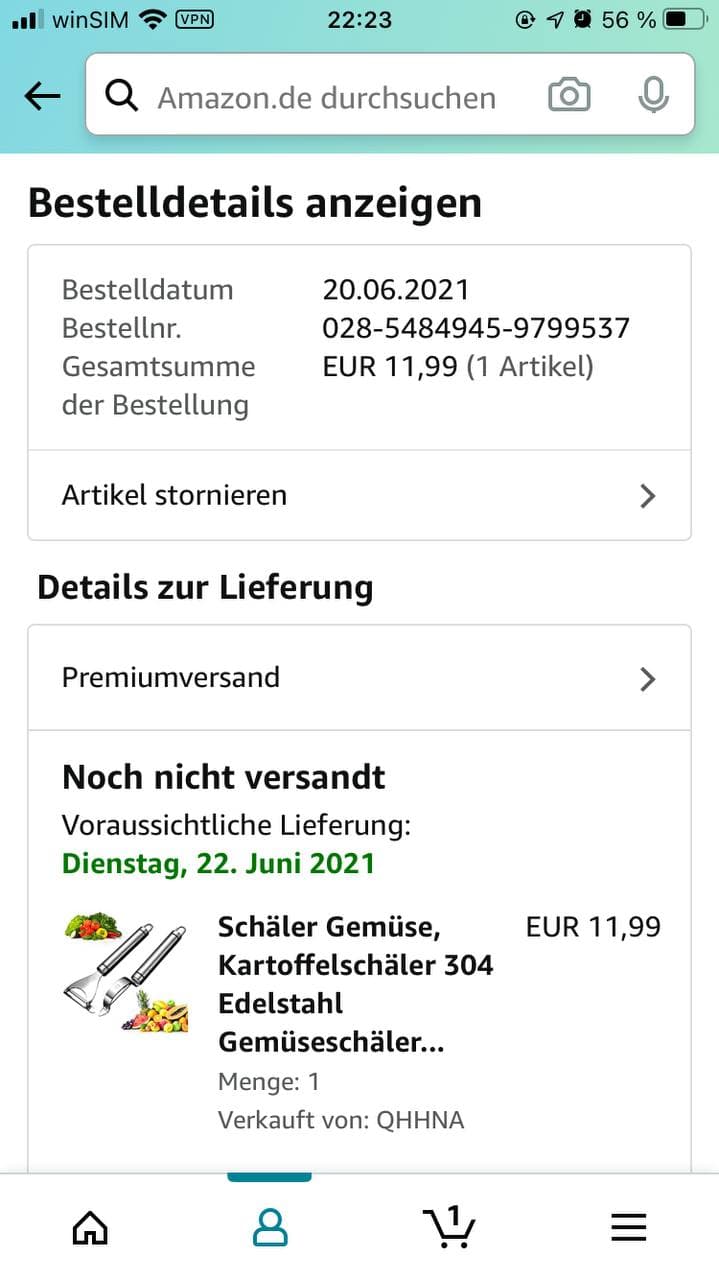The height and width of the screenshot is (1280, 719).
Task: Tap the battery status icon
Action: (x=687, y=18)
